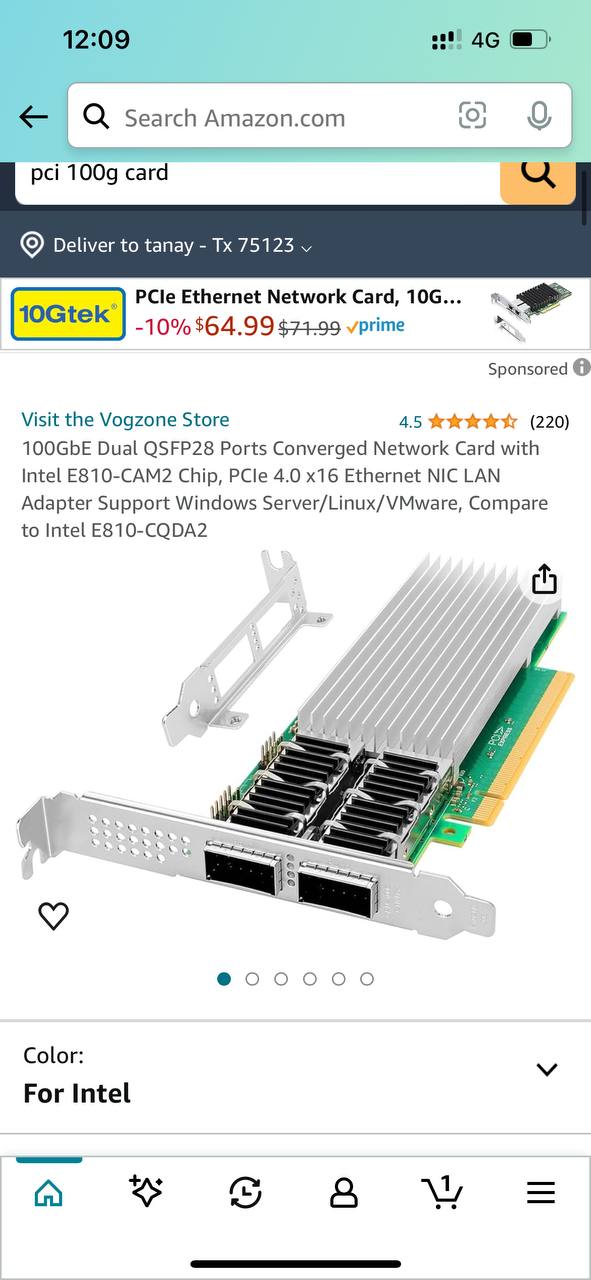Open the 4.5 star ratings reviews
591x1280 pixels.
tap(484, 421)
